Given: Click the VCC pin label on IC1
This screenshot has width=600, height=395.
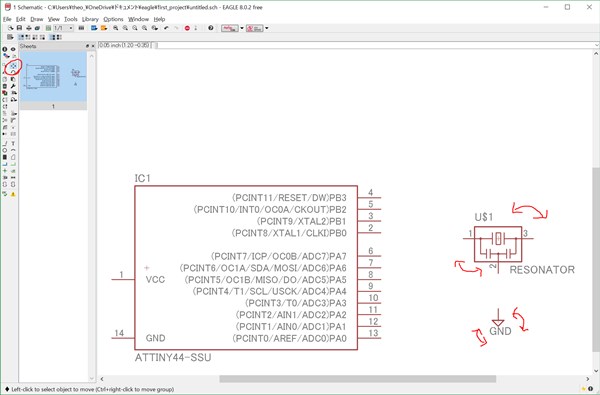Looking at the screenshot, I should point(155,280).
